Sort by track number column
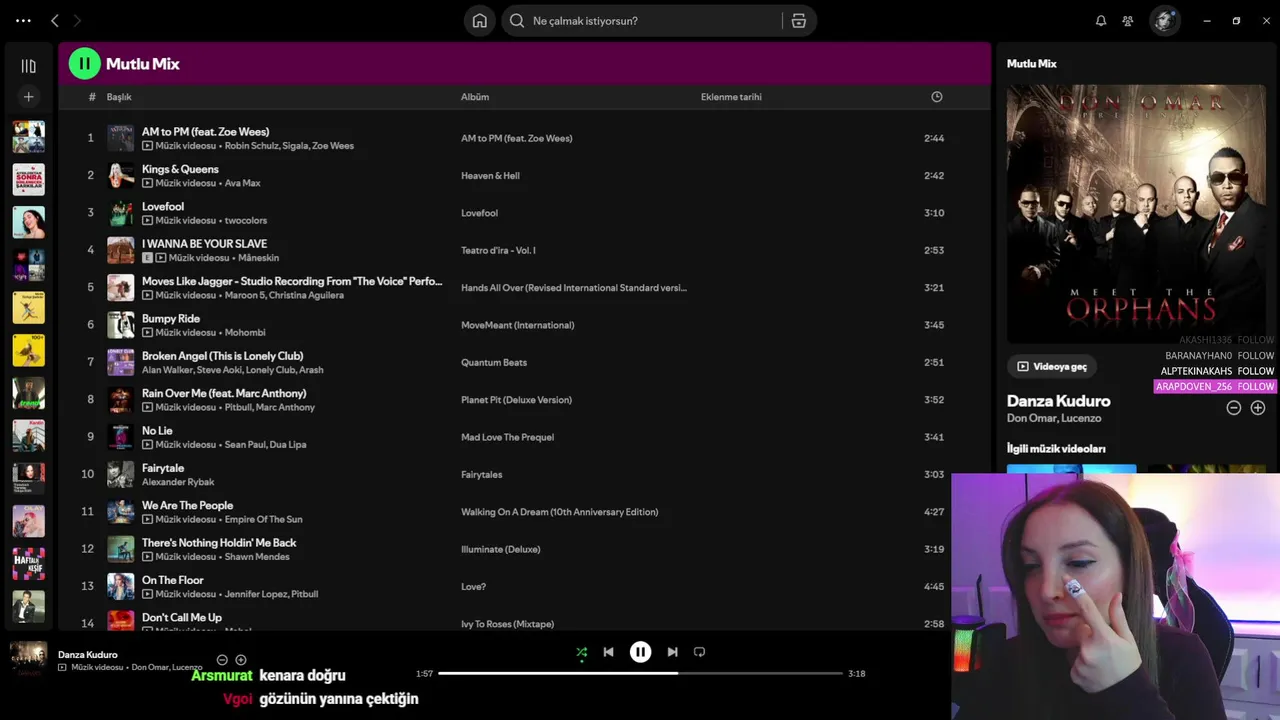The height and width of the screenshot is (720, 1280). 92,97
